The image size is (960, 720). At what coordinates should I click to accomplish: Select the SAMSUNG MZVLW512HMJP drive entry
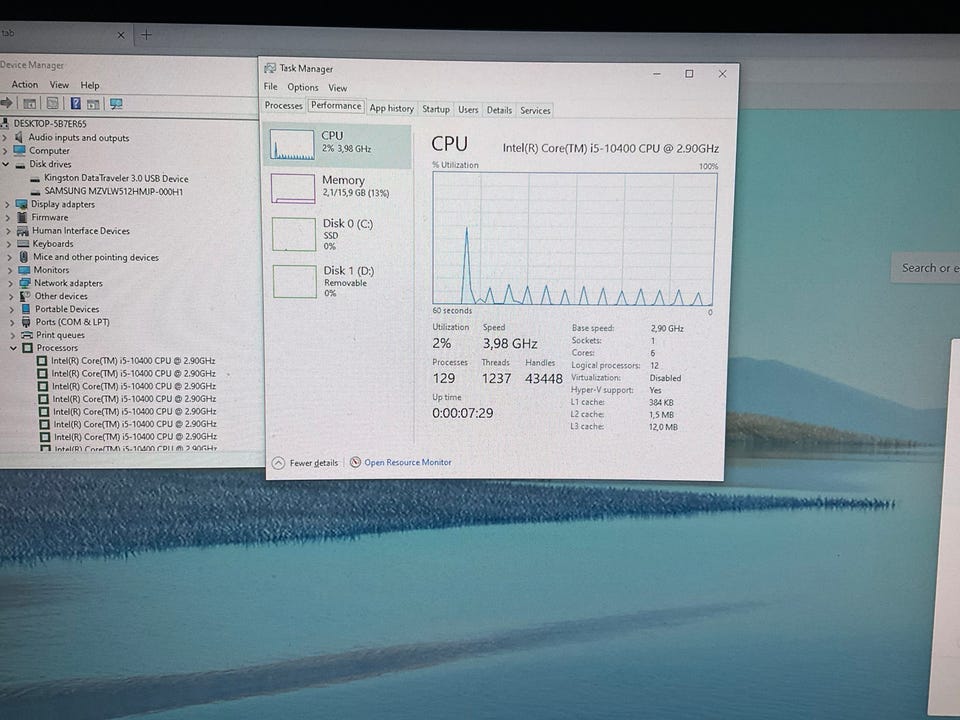pos(113,191)
